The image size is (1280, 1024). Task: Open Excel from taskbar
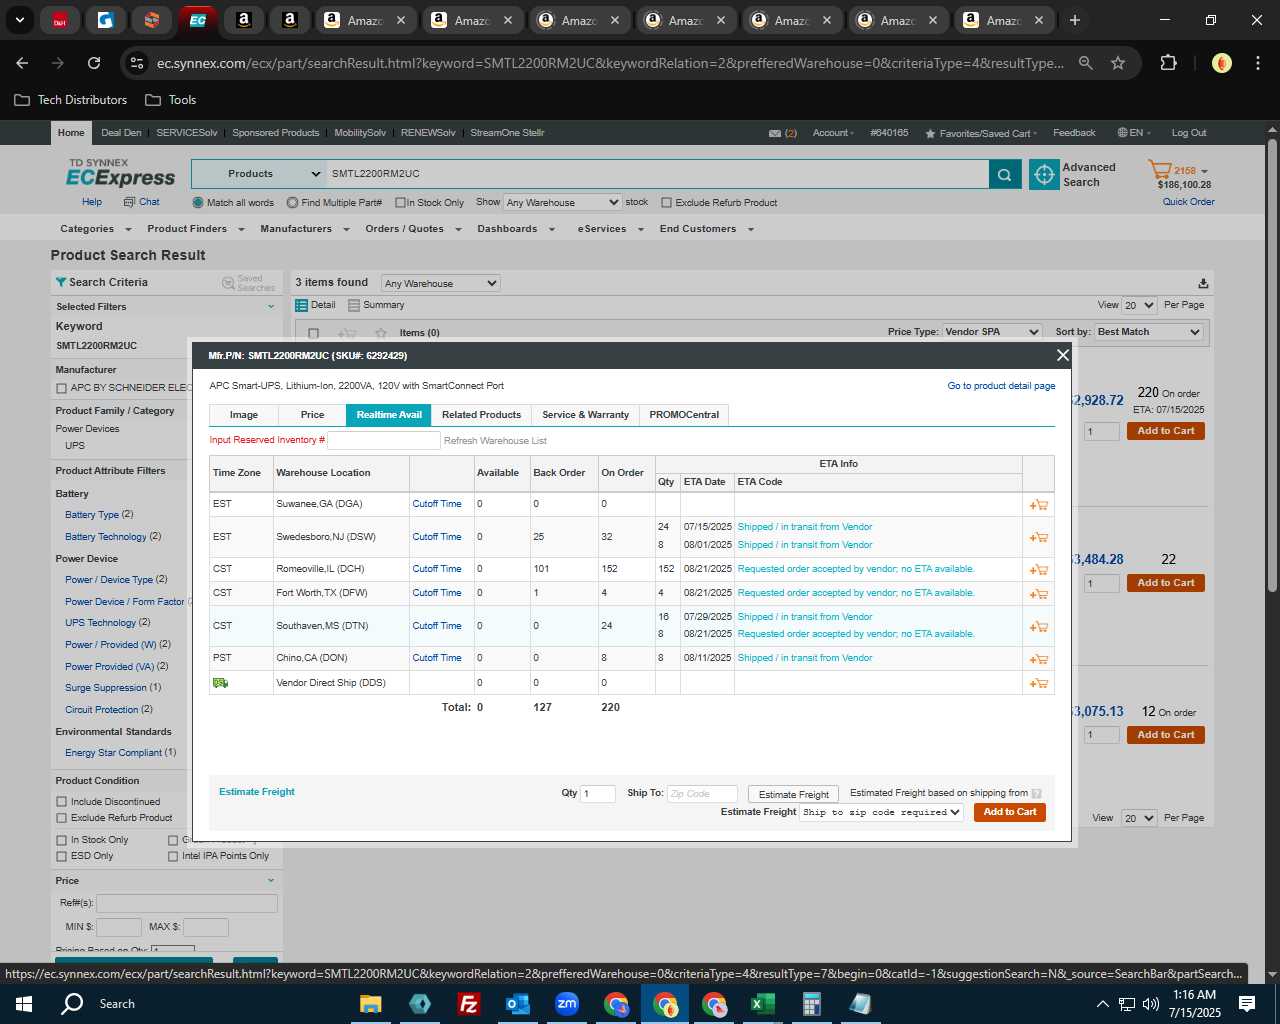tap(762, 1004)
